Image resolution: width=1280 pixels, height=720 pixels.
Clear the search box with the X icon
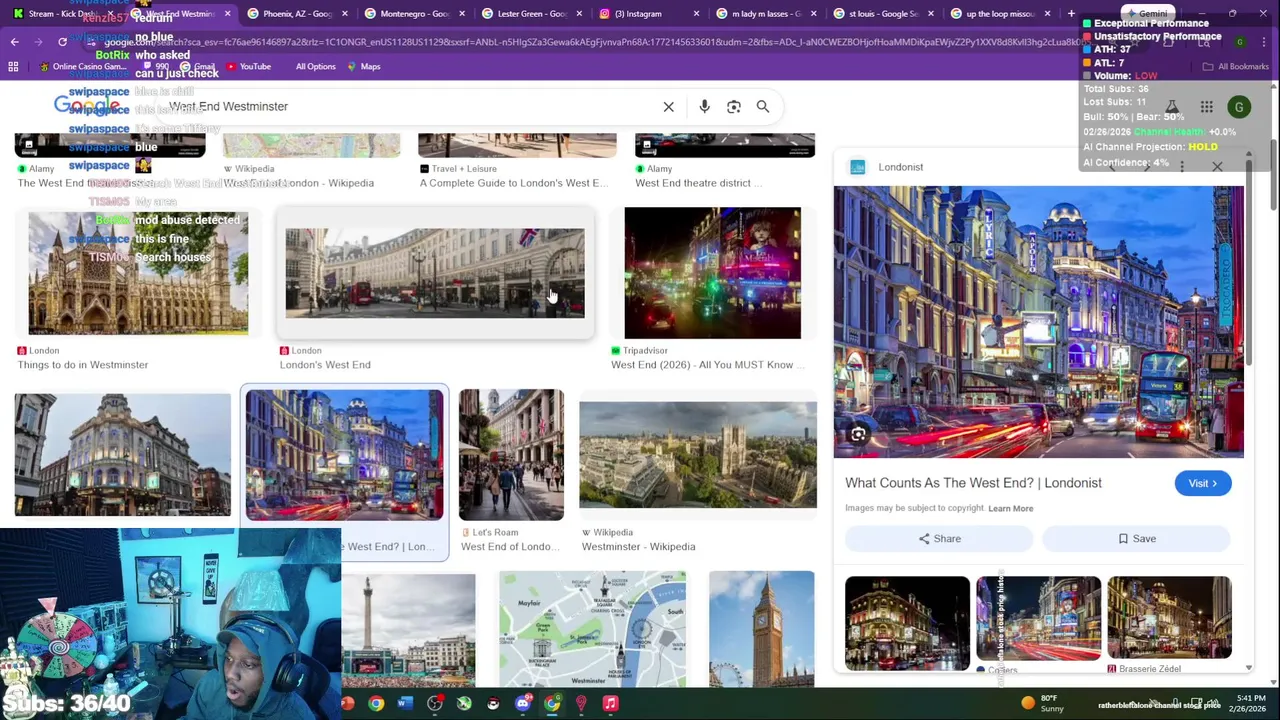pyautogui.click(x=669, y=107)
